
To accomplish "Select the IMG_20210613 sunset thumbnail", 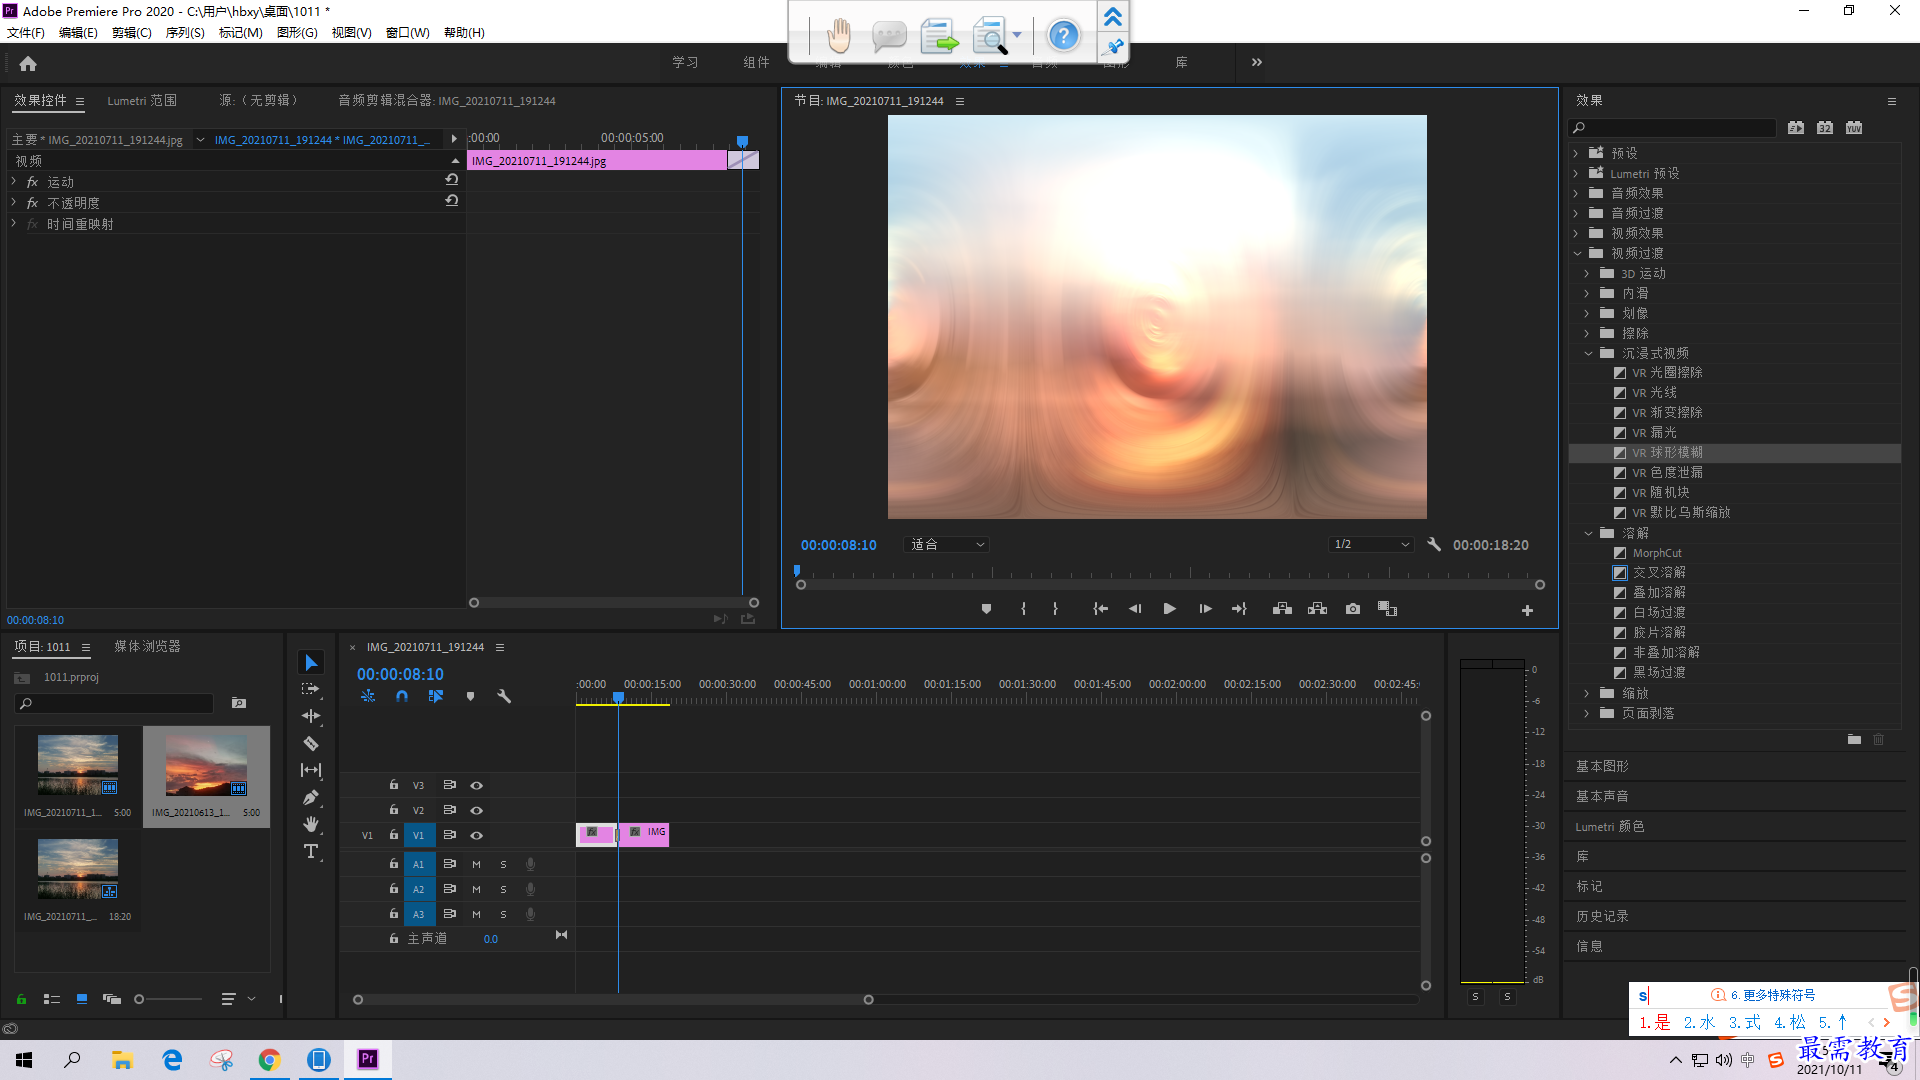I will coord(206,766).
